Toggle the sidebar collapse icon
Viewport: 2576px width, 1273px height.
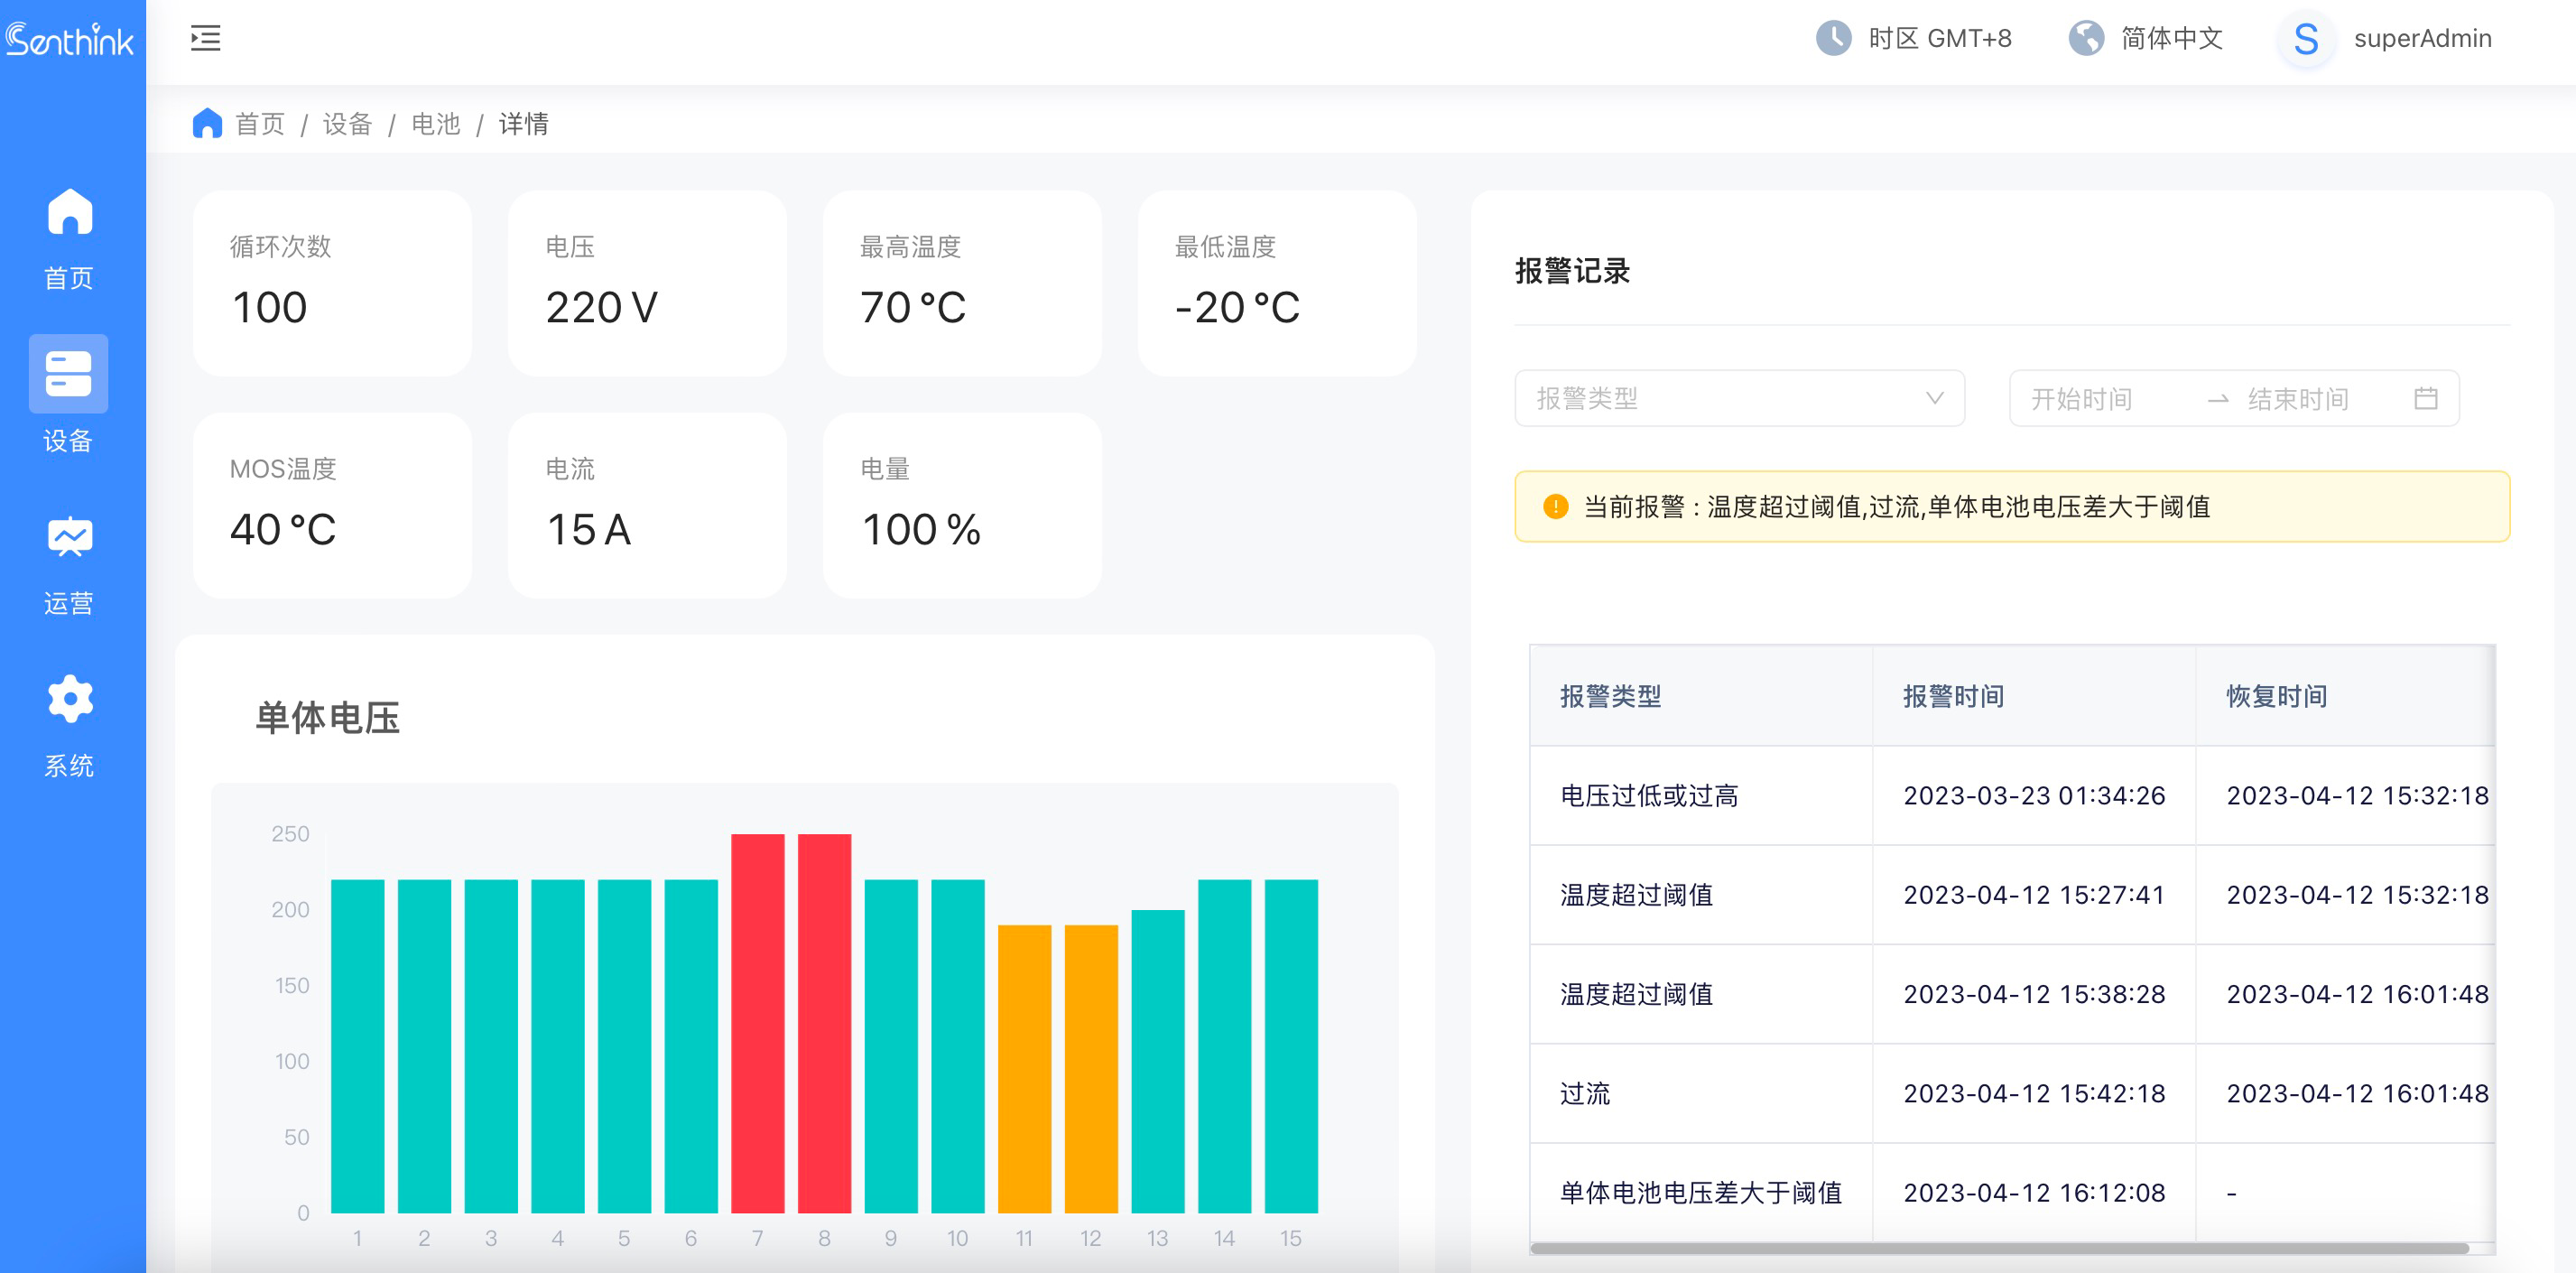pos(205,39)
